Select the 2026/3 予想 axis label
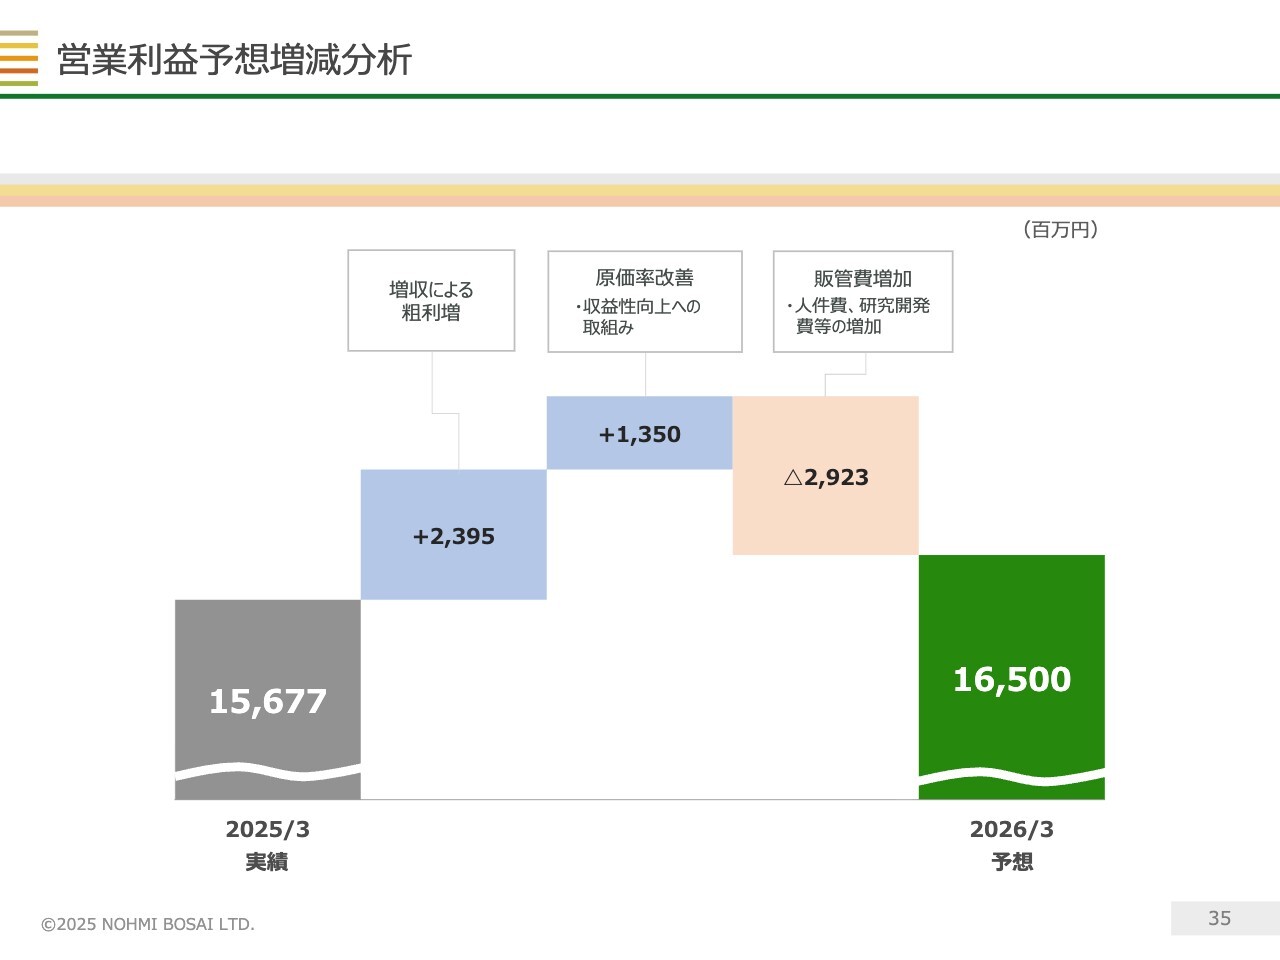 pyautogui.click(x=1011, y=845)
